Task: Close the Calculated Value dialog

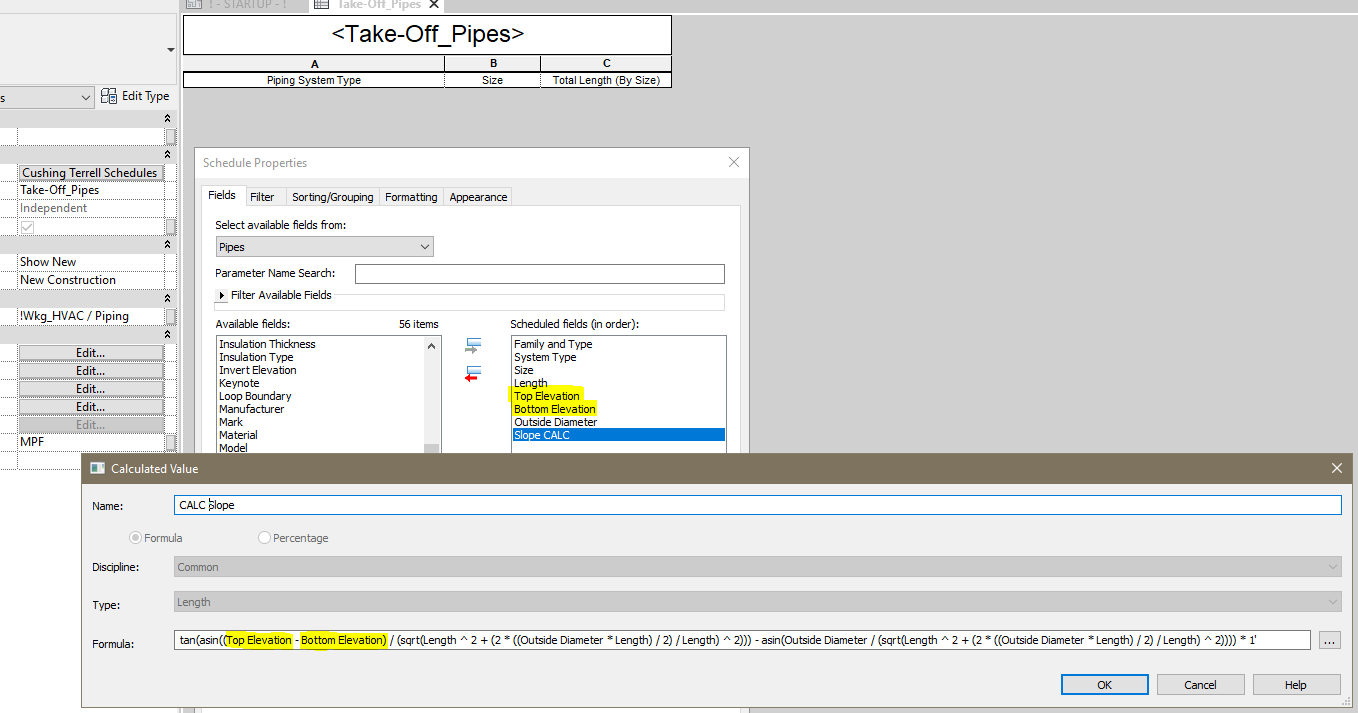Action: tap(1337, 468)
